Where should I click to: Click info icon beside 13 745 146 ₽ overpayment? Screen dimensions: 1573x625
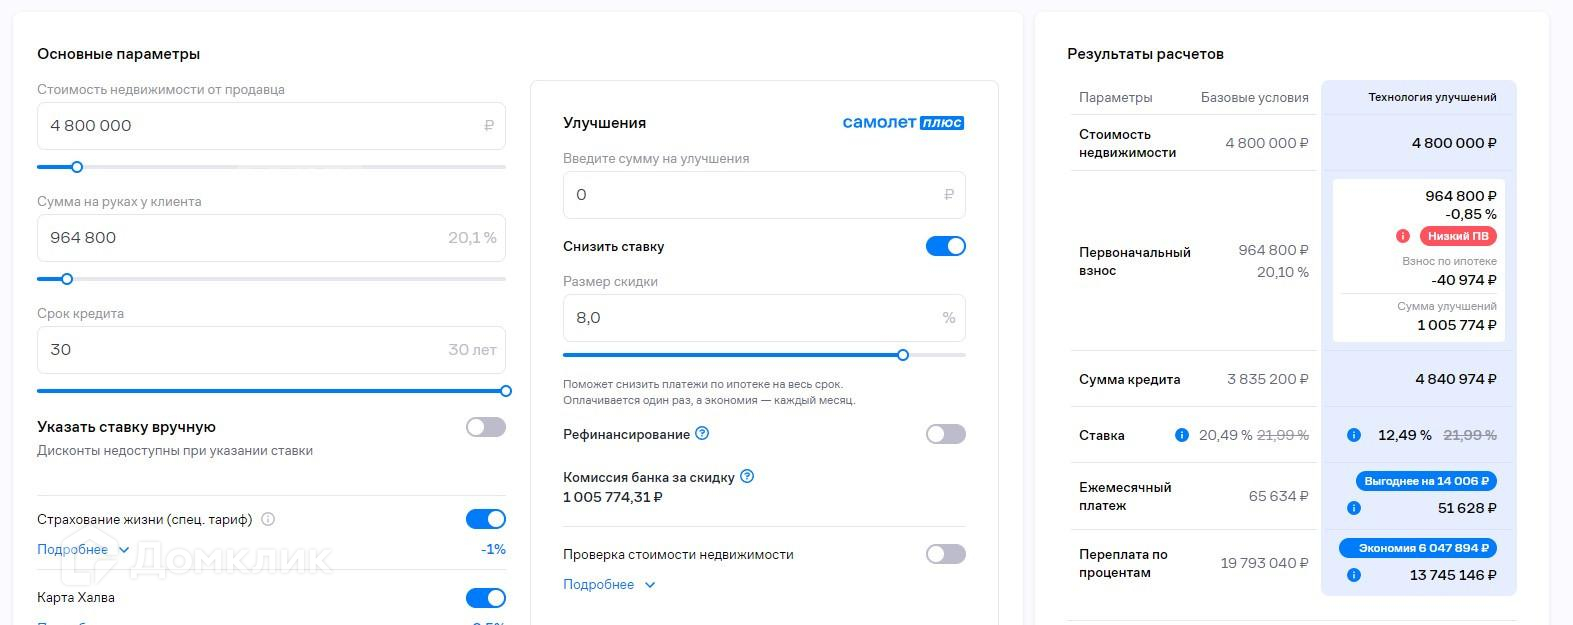click(1354, 575)
